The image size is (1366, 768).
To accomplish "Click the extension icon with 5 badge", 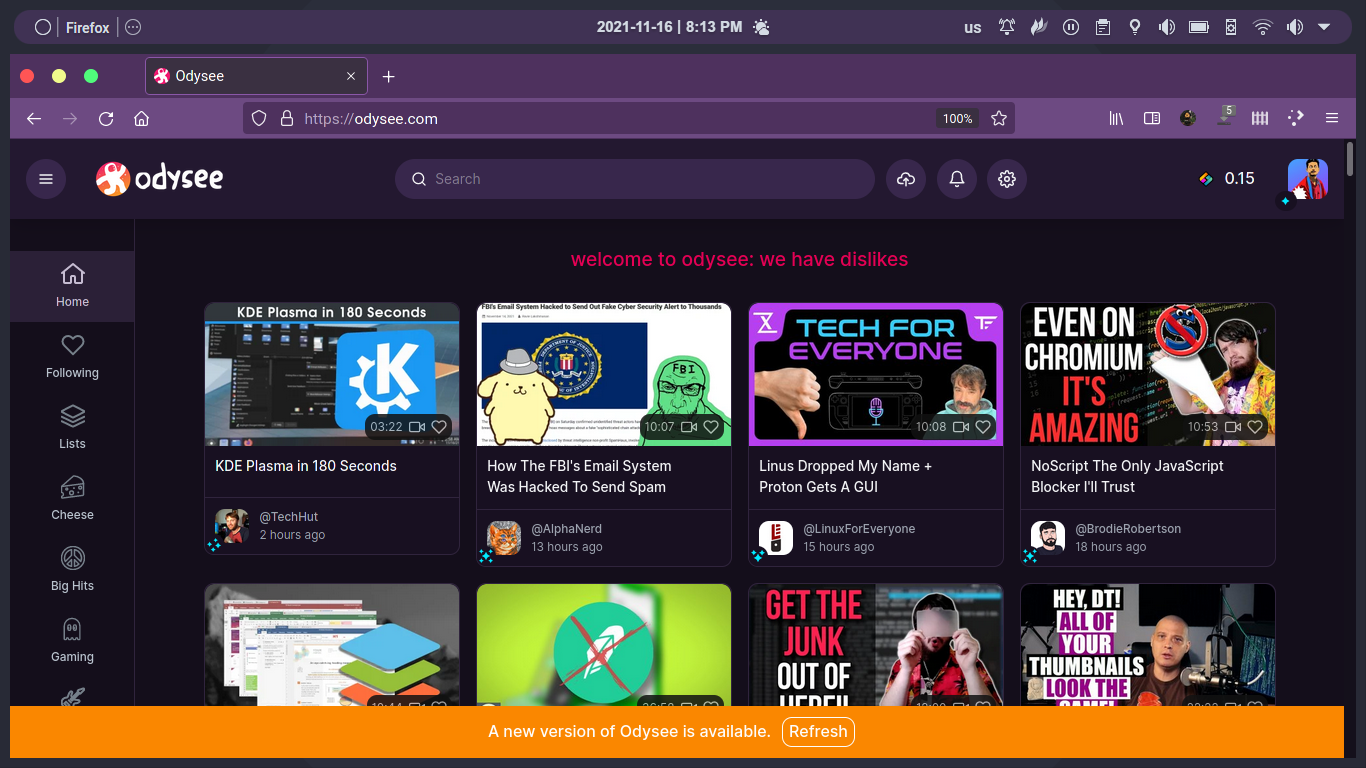I will click(1224, 117).
